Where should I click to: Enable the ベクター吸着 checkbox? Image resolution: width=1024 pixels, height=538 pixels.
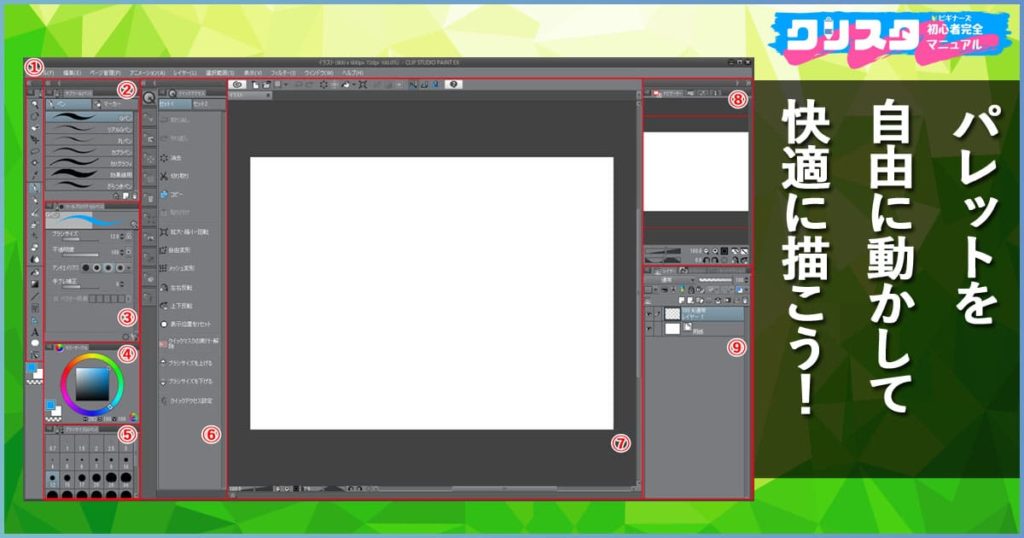tap(56, 298)
